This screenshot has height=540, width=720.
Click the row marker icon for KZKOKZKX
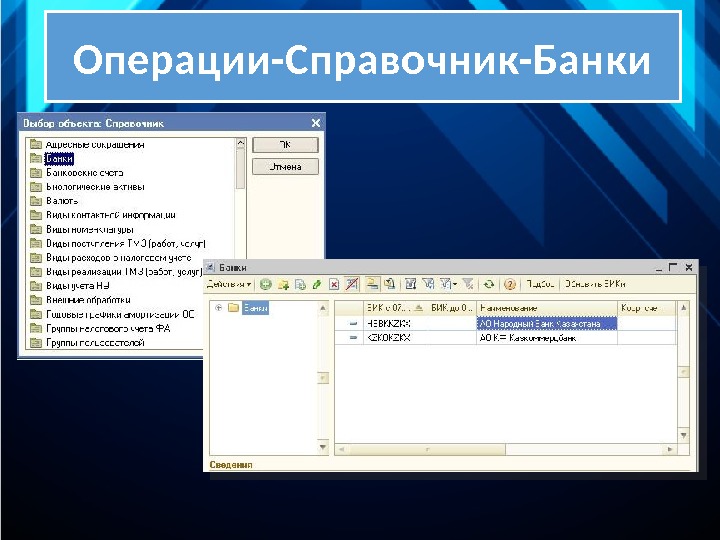click(353, 338)
